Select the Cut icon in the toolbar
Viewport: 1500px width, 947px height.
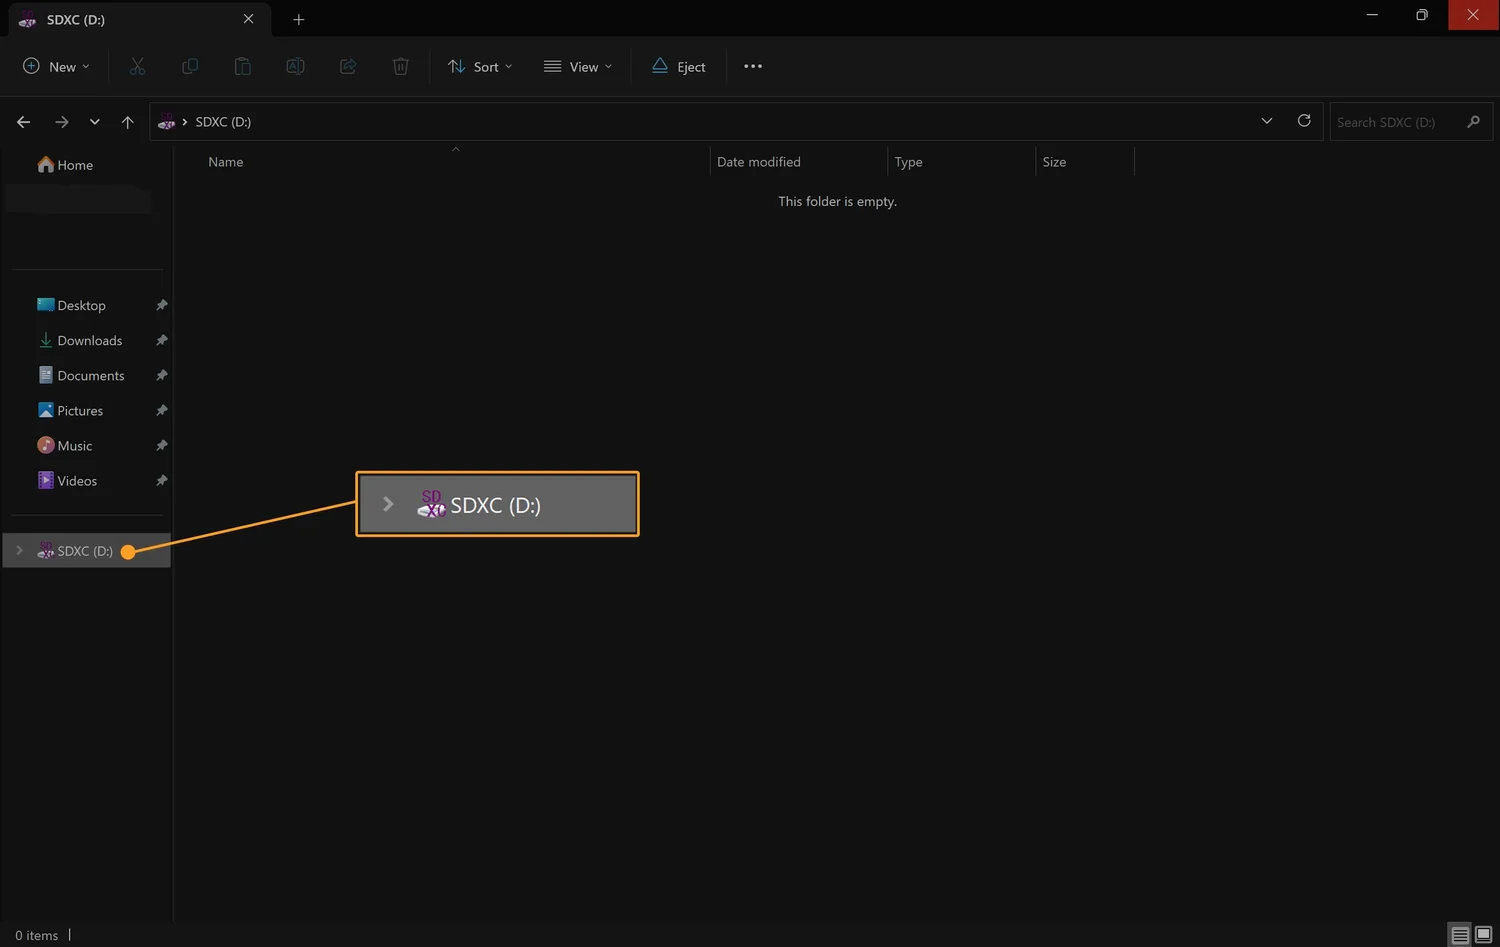(x=137, y=66)
